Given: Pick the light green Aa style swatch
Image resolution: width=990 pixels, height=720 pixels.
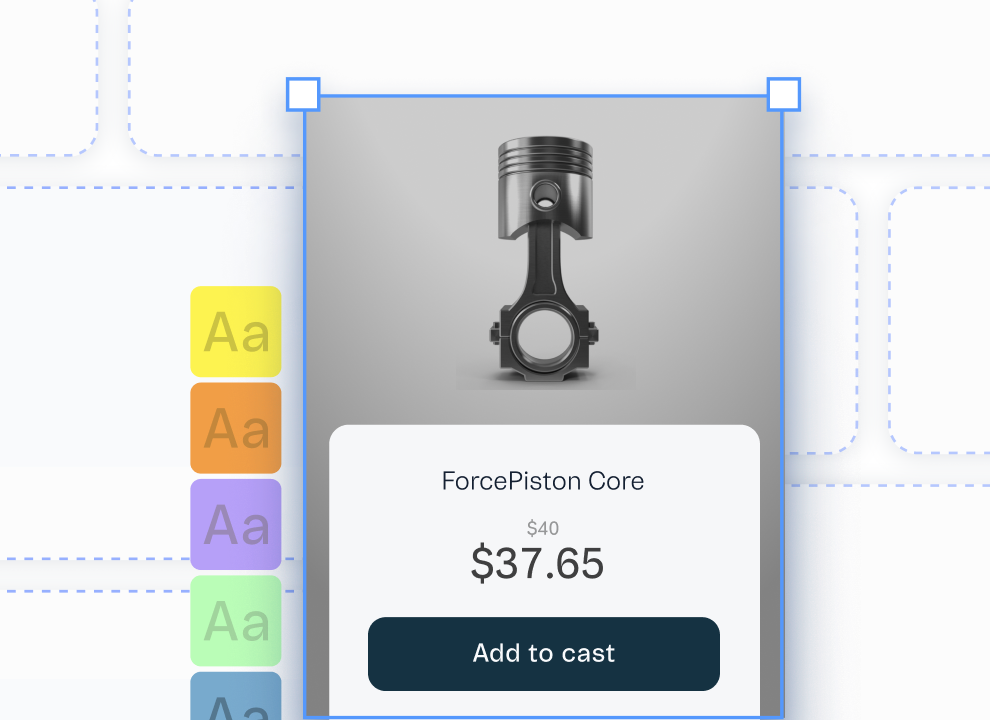Looking at the screenshot, I should pyautogui.click(x=236, y=620).
